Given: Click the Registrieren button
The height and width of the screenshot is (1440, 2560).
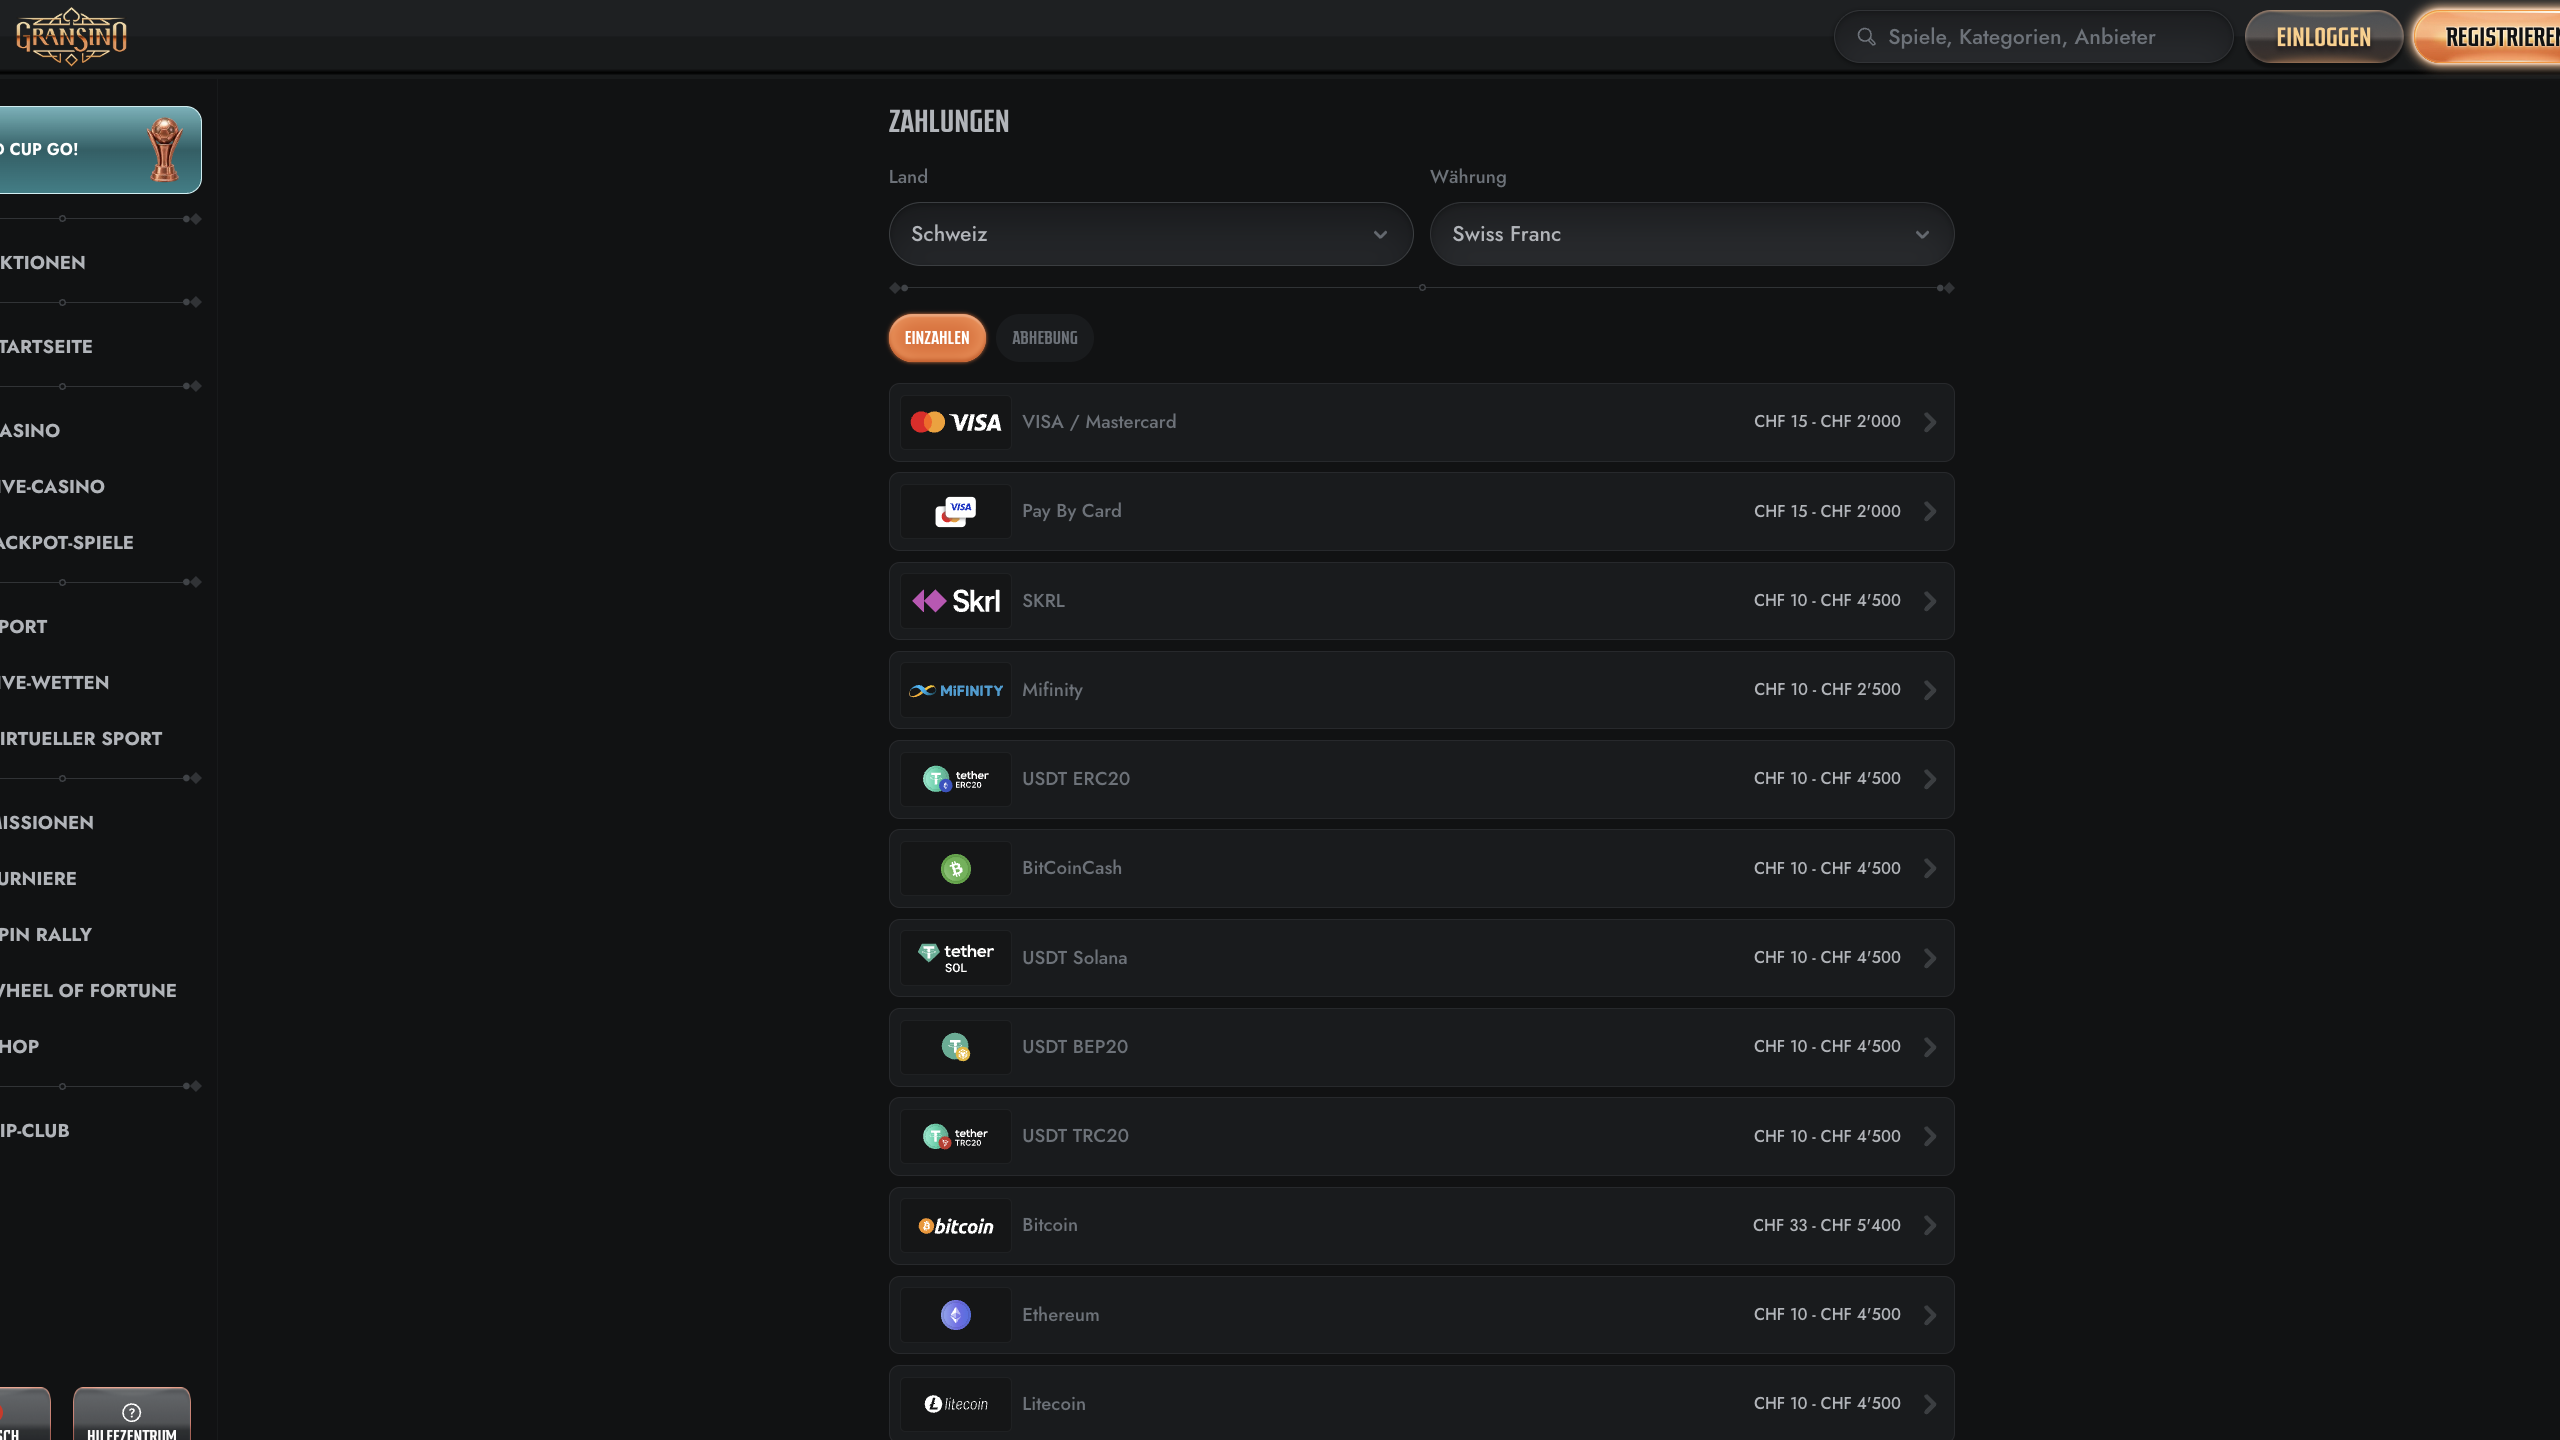Looking at the screenshot, I should 2487,37.
